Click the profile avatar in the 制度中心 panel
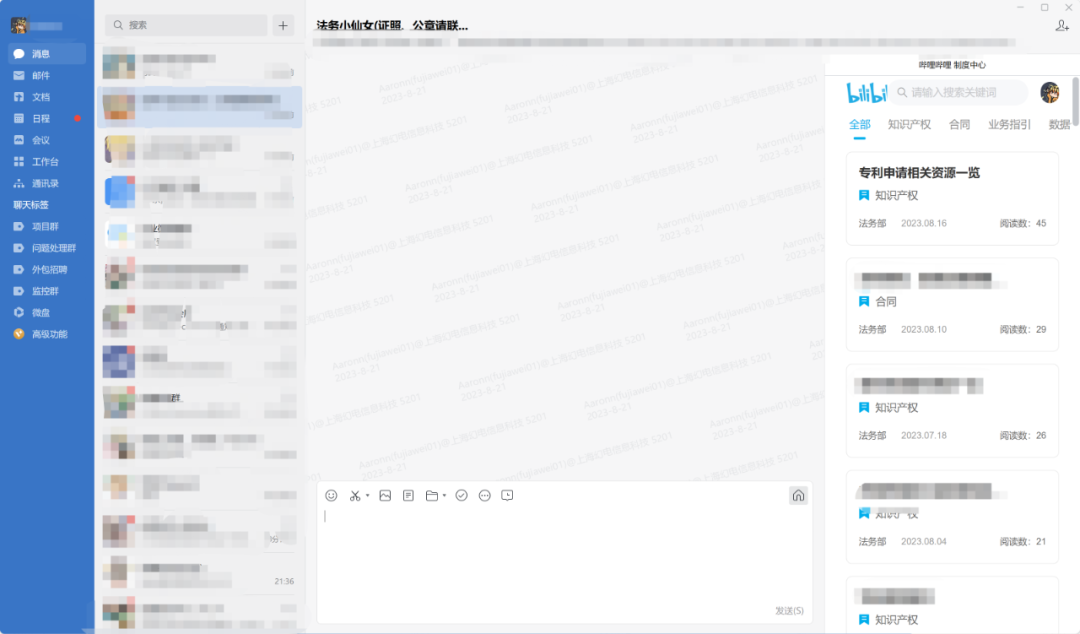This screenshot has width=1080, height=634. [x=1050, y=92]
